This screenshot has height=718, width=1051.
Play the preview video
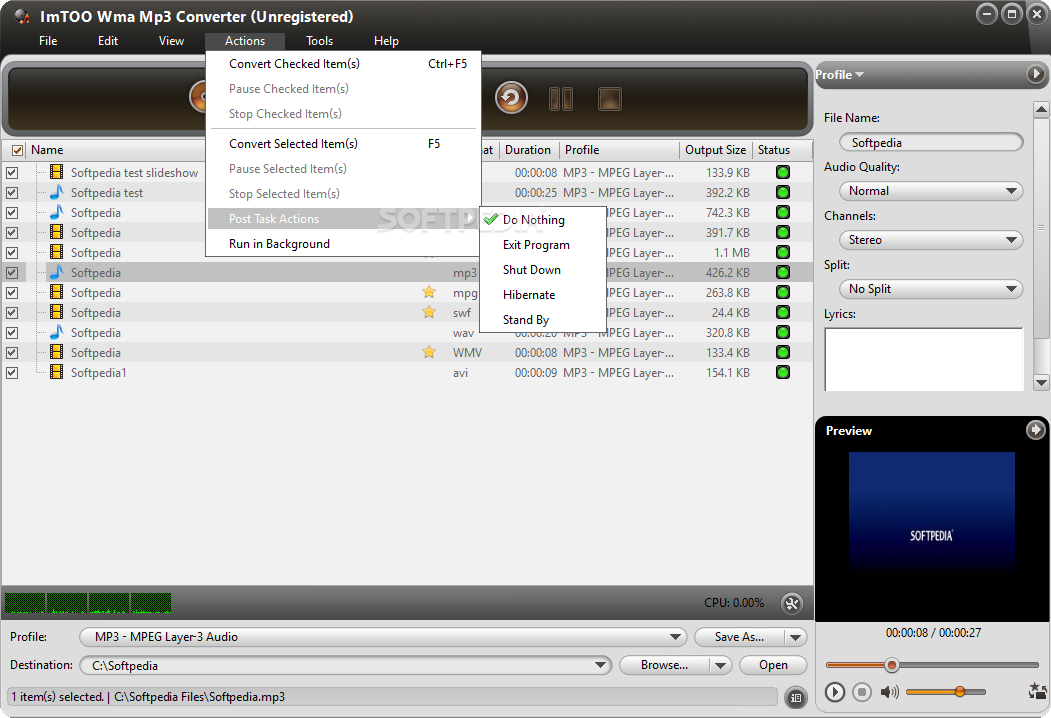834,691
